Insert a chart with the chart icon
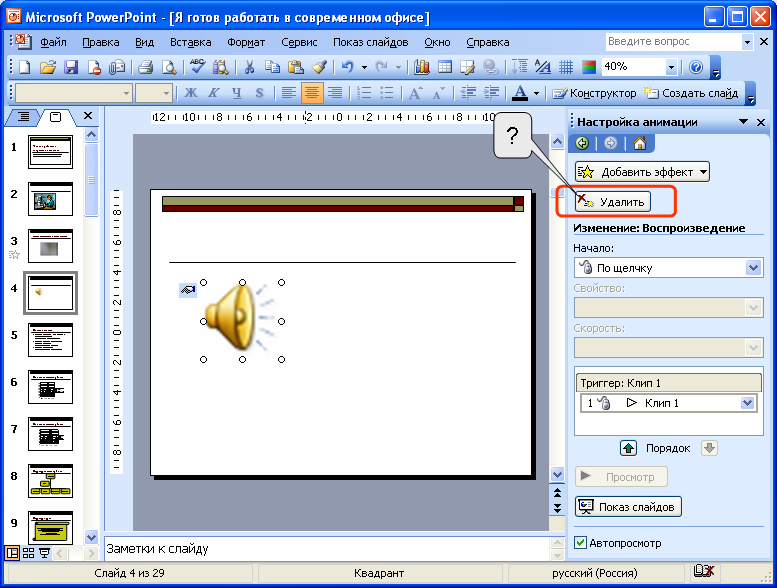 (421, 67)
